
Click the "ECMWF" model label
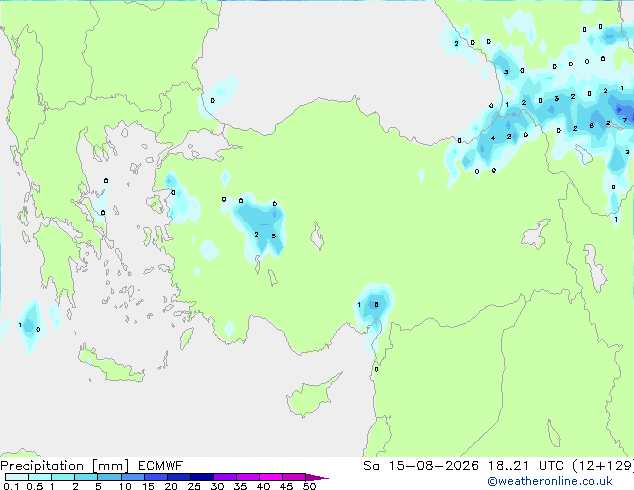pos(161,466)
